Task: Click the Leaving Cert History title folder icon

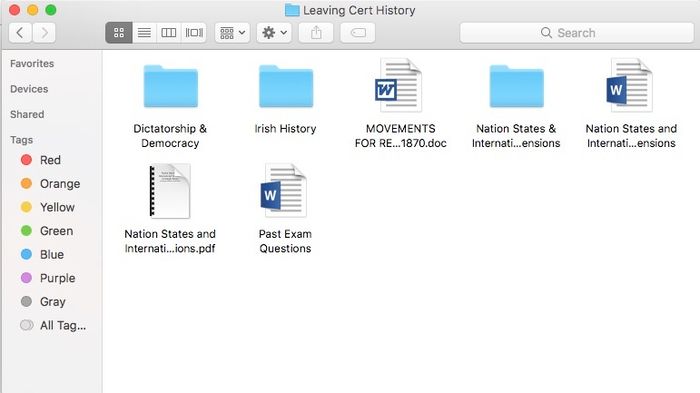Action: (292, 10)
